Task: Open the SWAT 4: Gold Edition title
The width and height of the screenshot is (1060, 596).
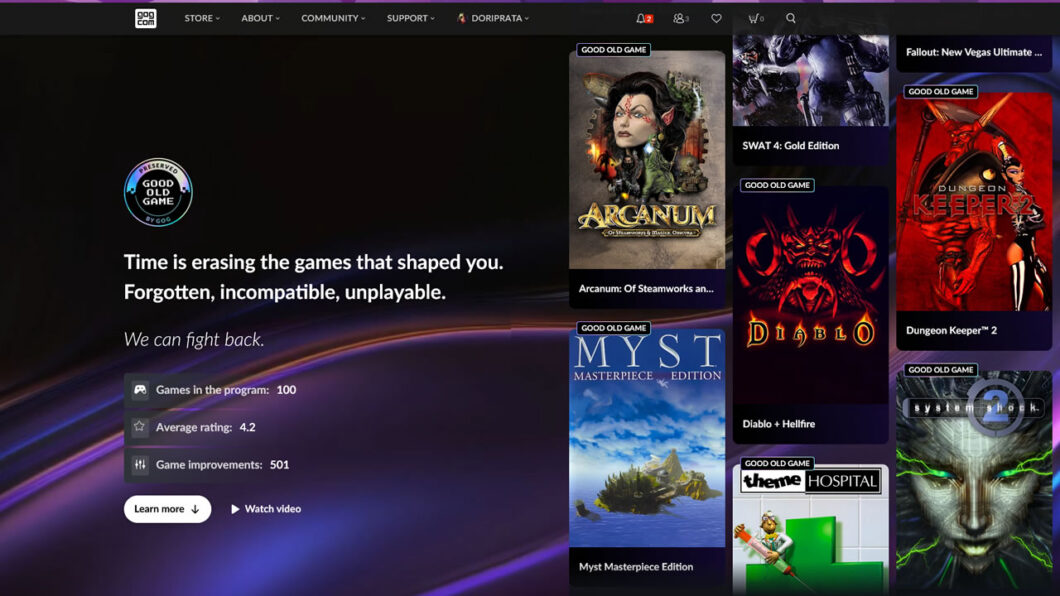Action: [x=790, y=145]
